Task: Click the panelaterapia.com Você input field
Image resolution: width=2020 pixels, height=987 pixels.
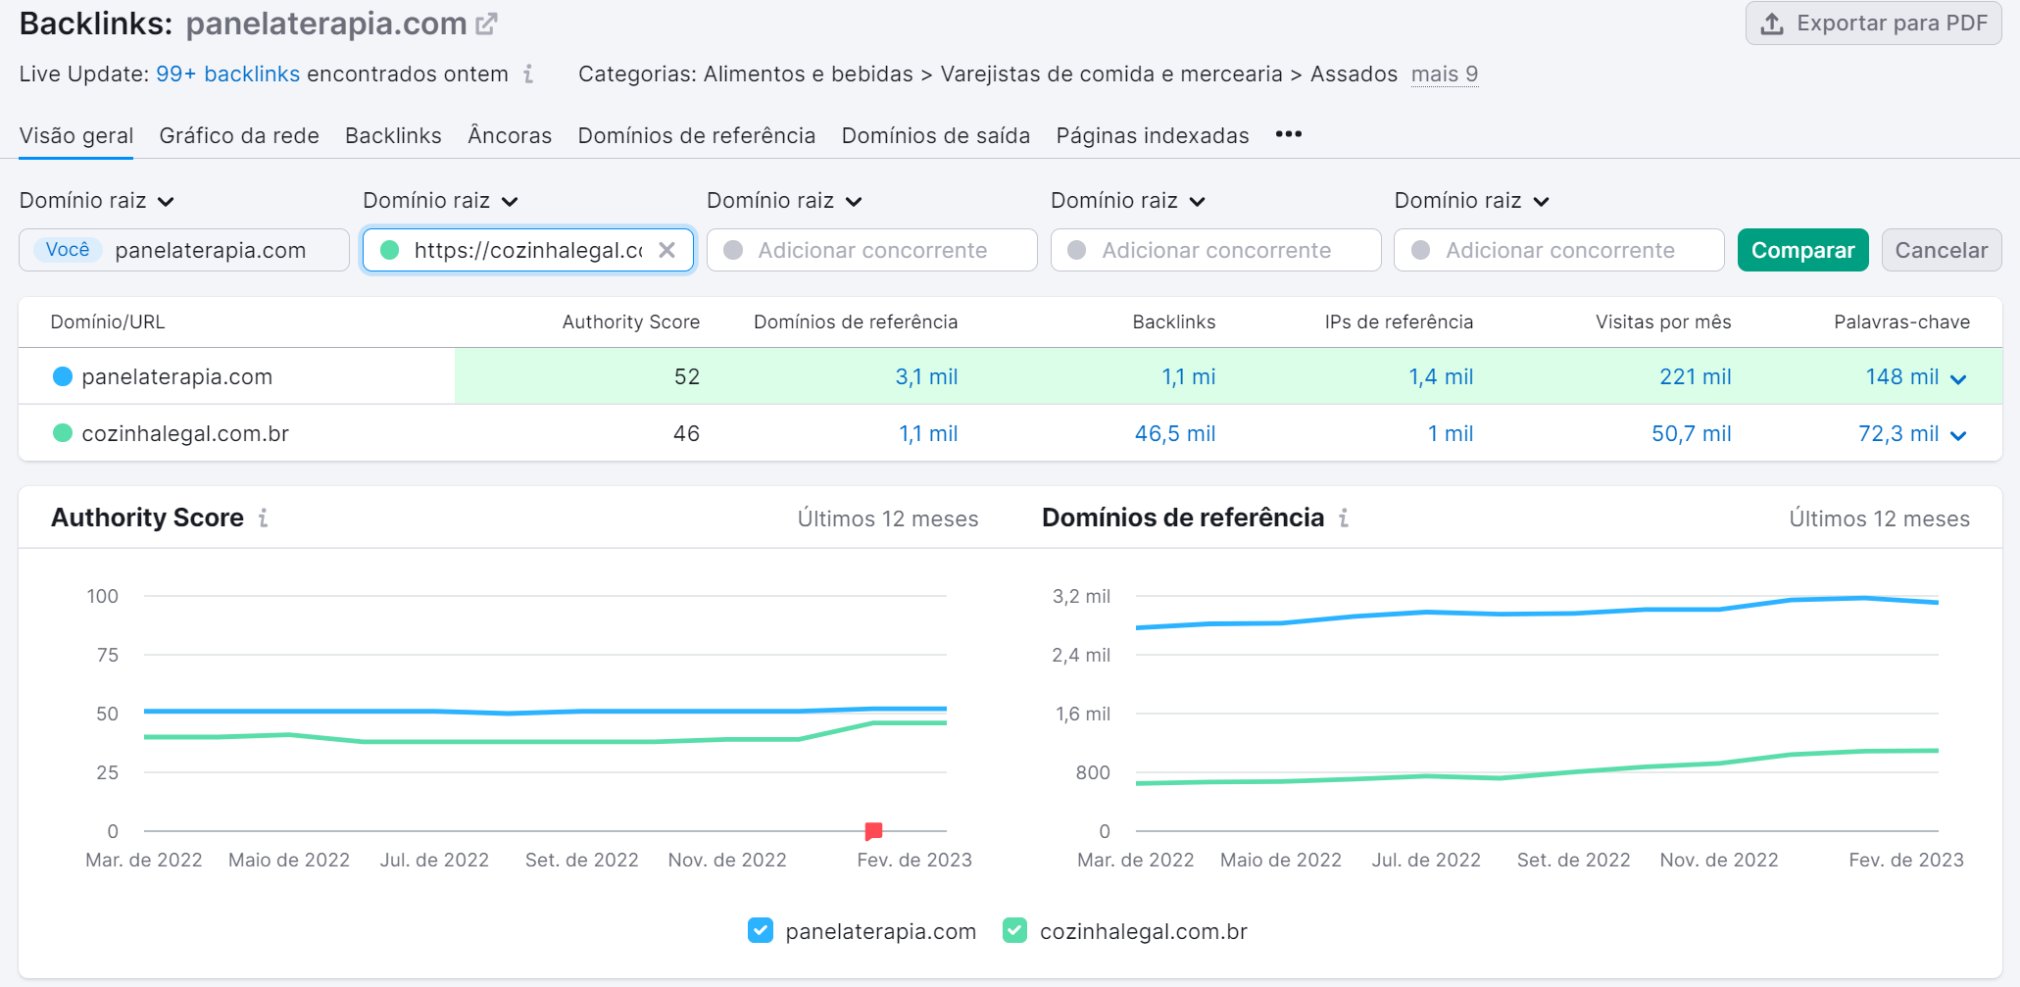Action: [x=184, y=250]
